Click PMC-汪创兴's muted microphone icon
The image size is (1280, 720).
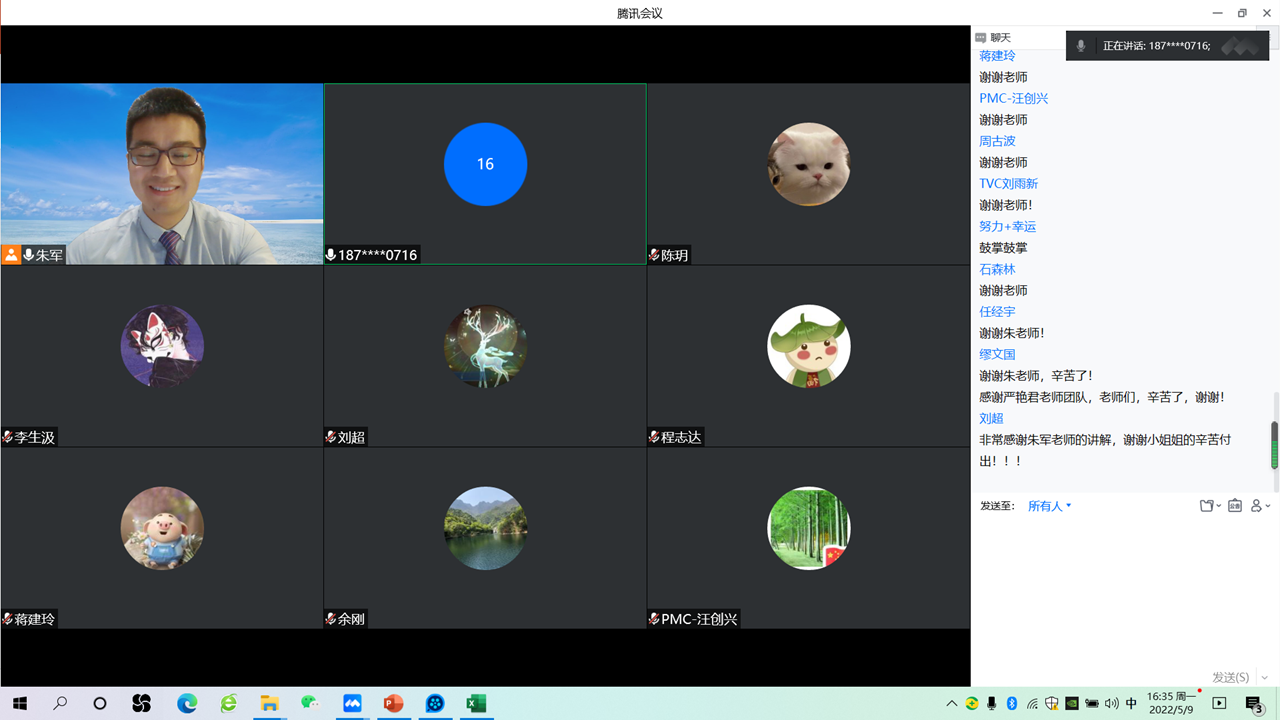coord(654,619)
